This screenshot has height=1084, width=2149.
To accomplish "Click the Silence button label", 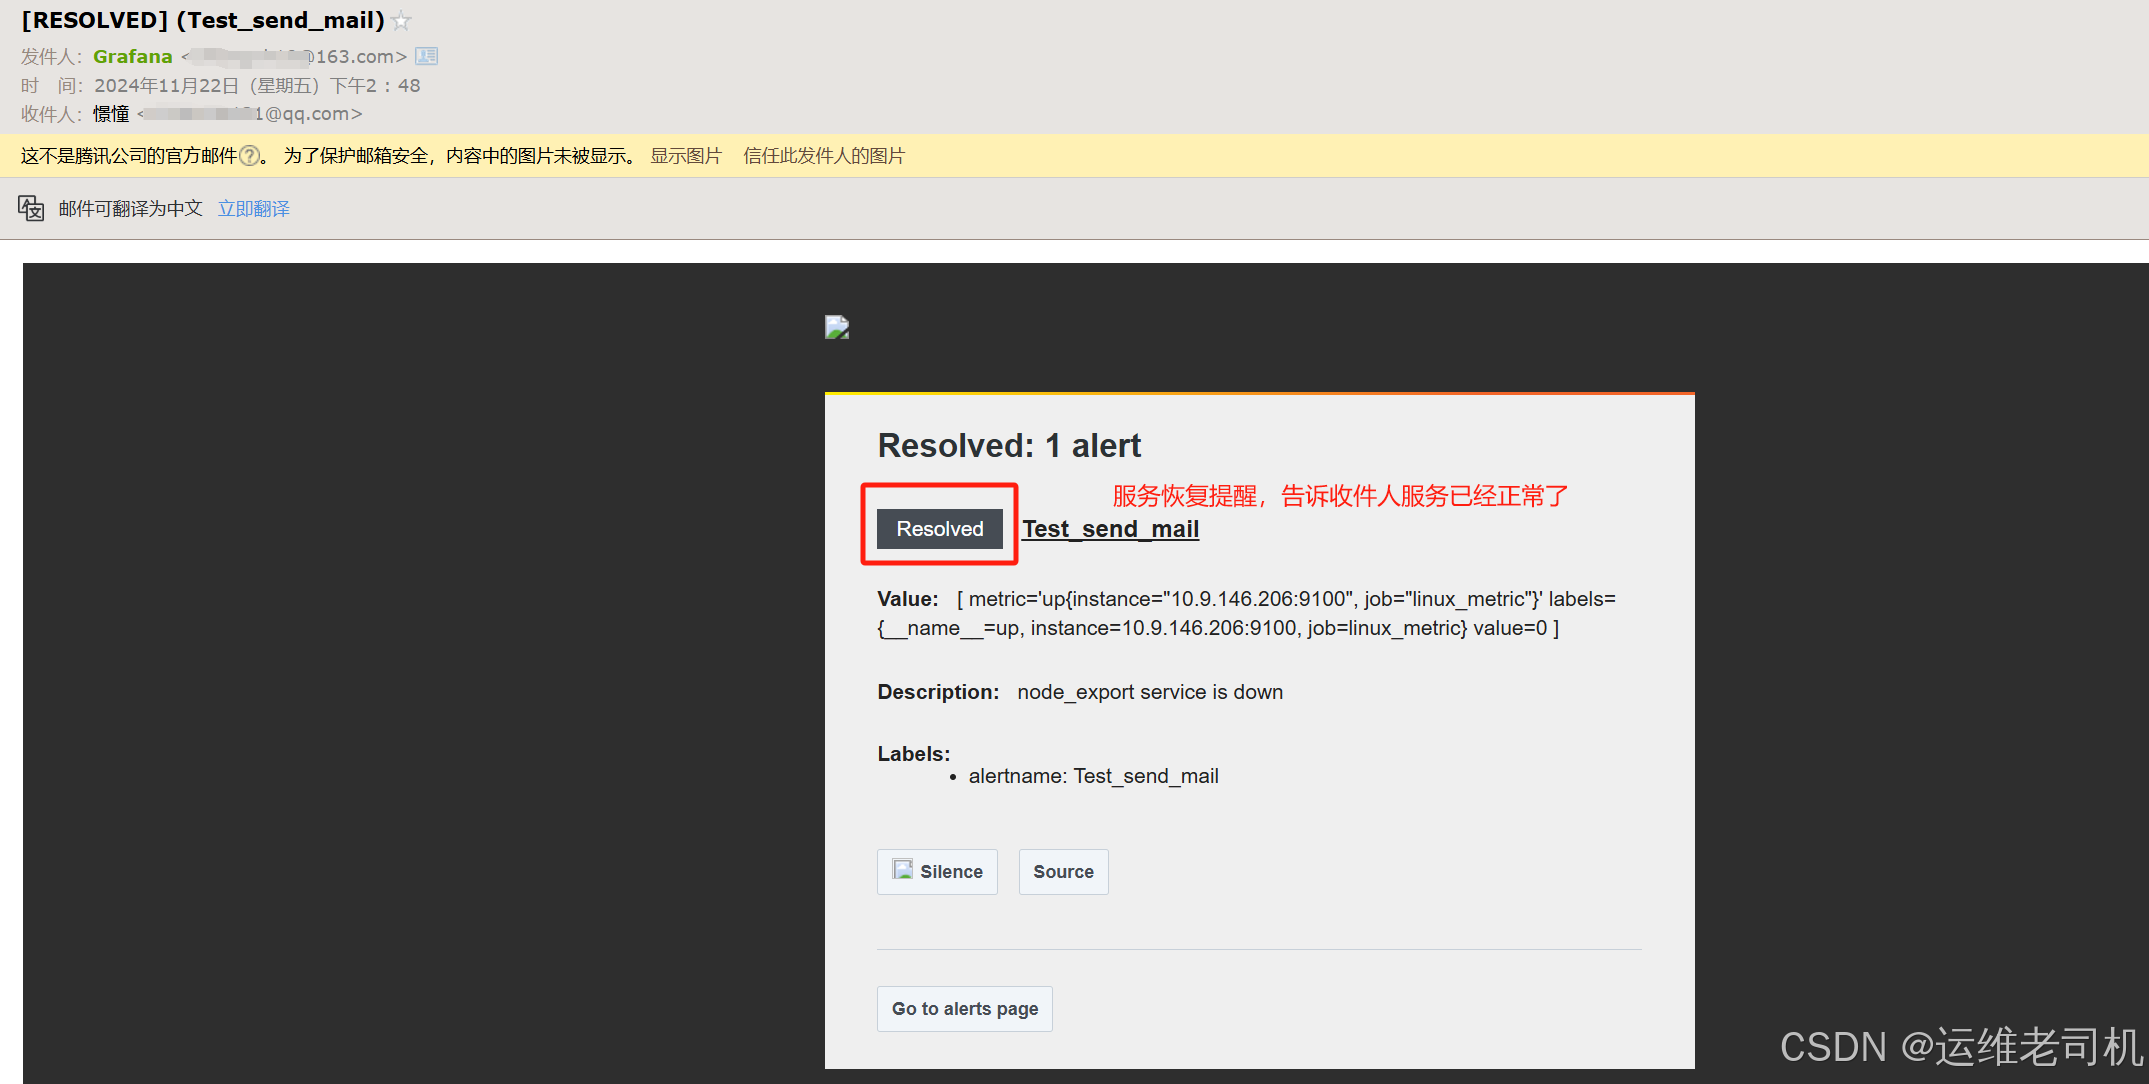I will pyautogui.click(x=951, y=872).
